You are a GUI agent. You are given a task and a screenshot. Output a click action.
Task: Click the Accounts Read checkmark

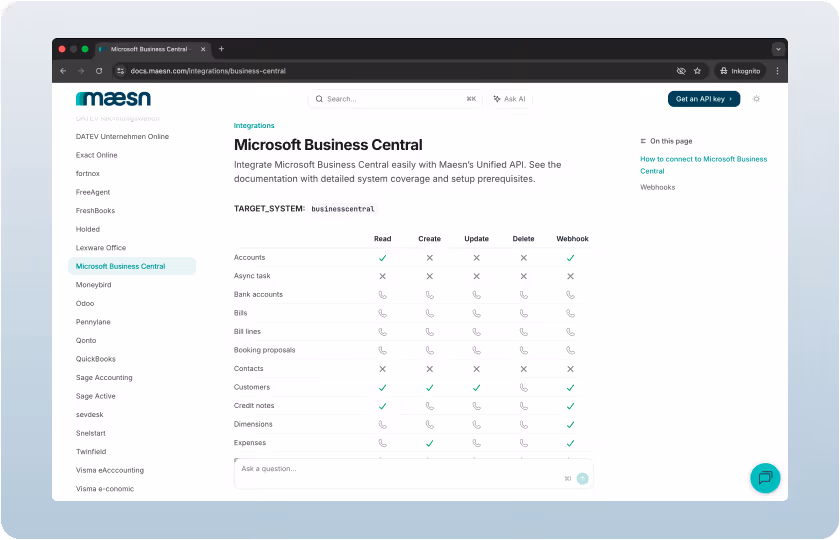(x=382, y=258)
